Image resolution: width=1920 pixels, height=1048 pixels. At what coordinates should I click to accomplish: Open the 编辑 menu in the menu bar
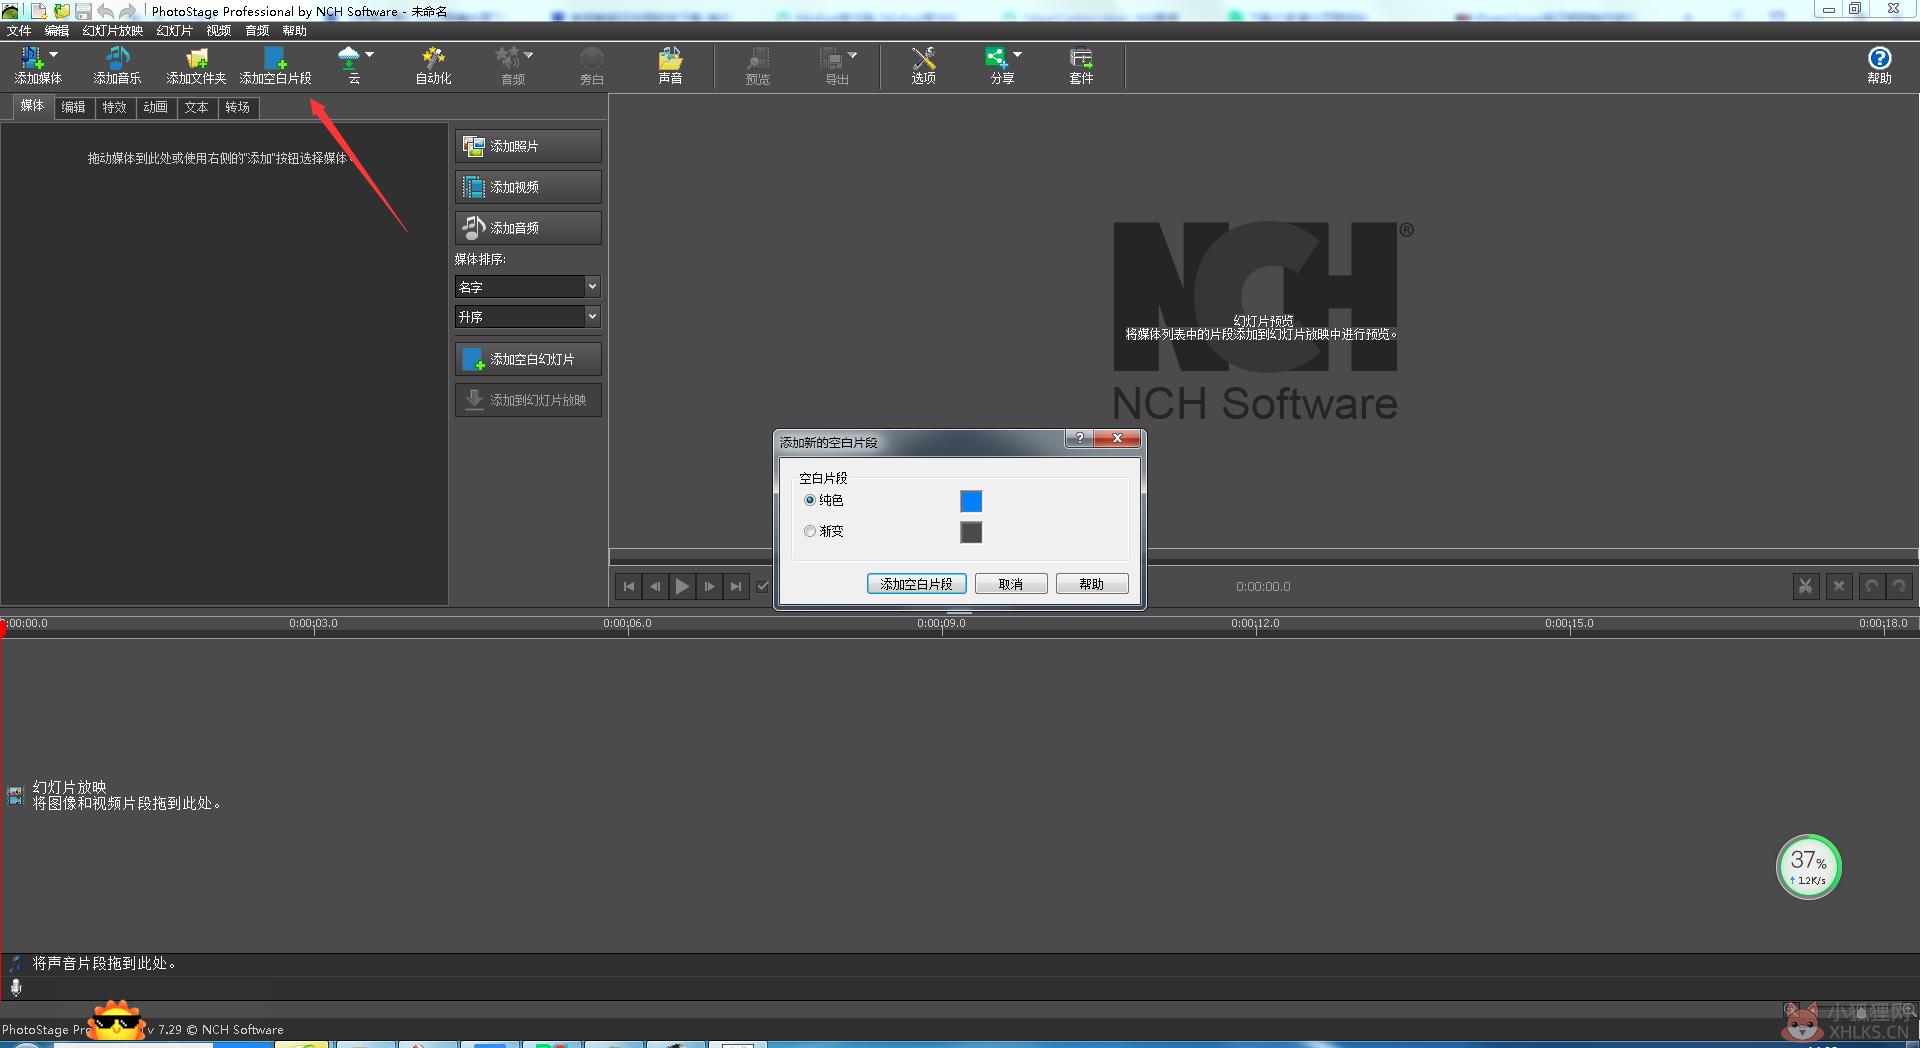pos(57,31)
